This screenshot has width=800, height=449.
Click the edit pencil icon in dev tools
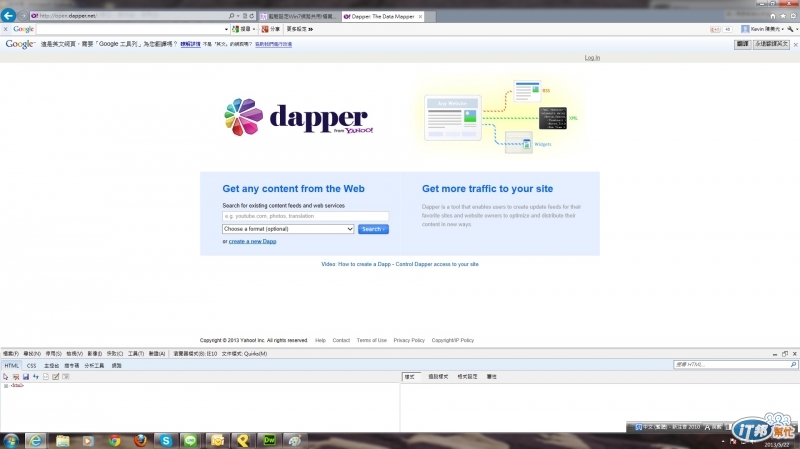coord(56,377)
